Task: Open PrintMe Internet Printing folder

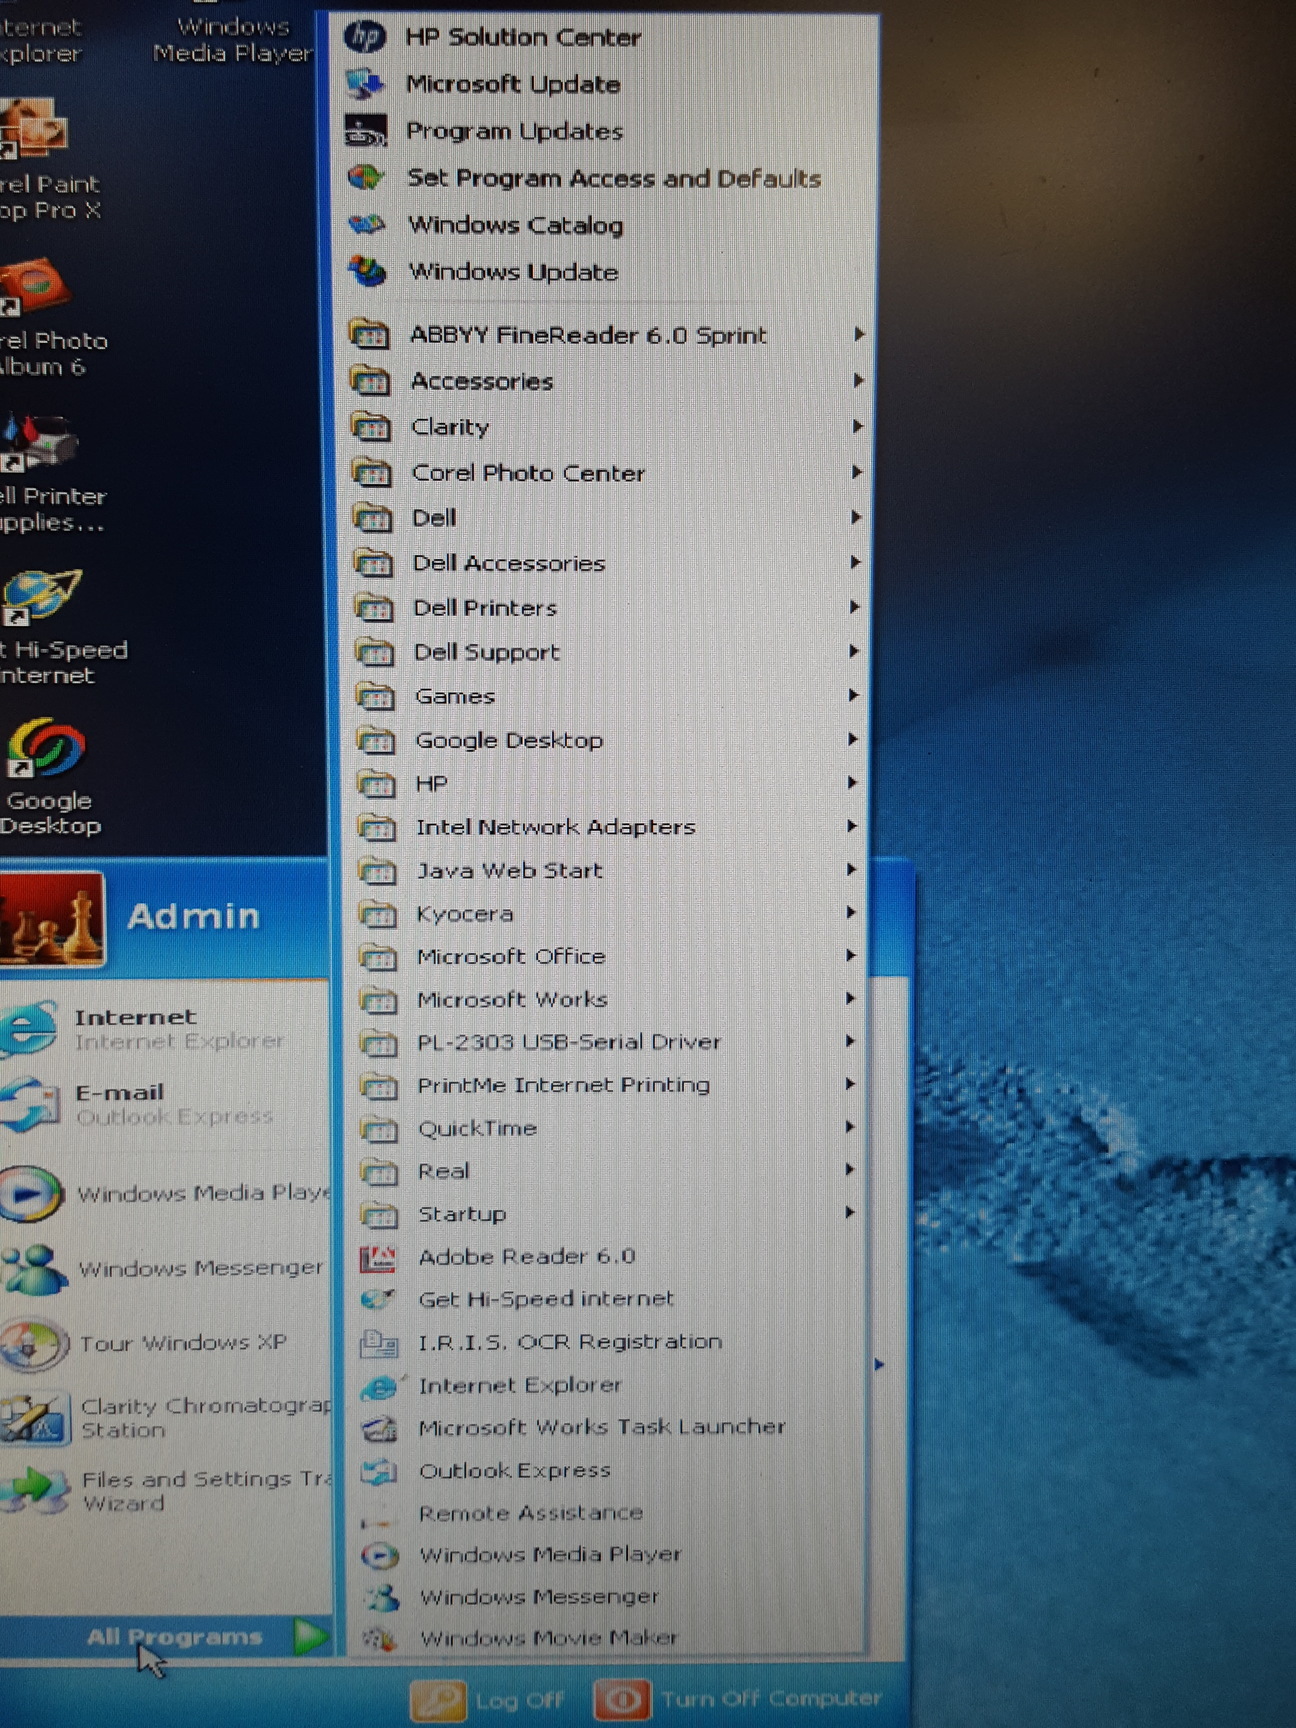Action: coord(608,1085)
